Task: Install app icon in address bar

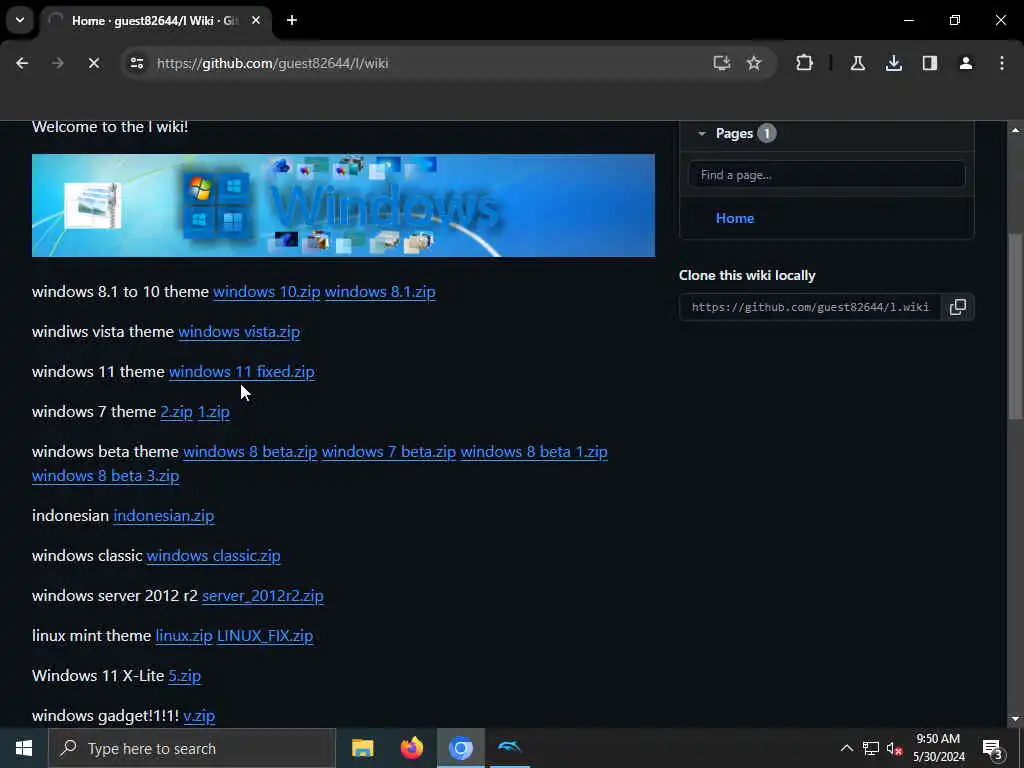Action: pos(721,63)
